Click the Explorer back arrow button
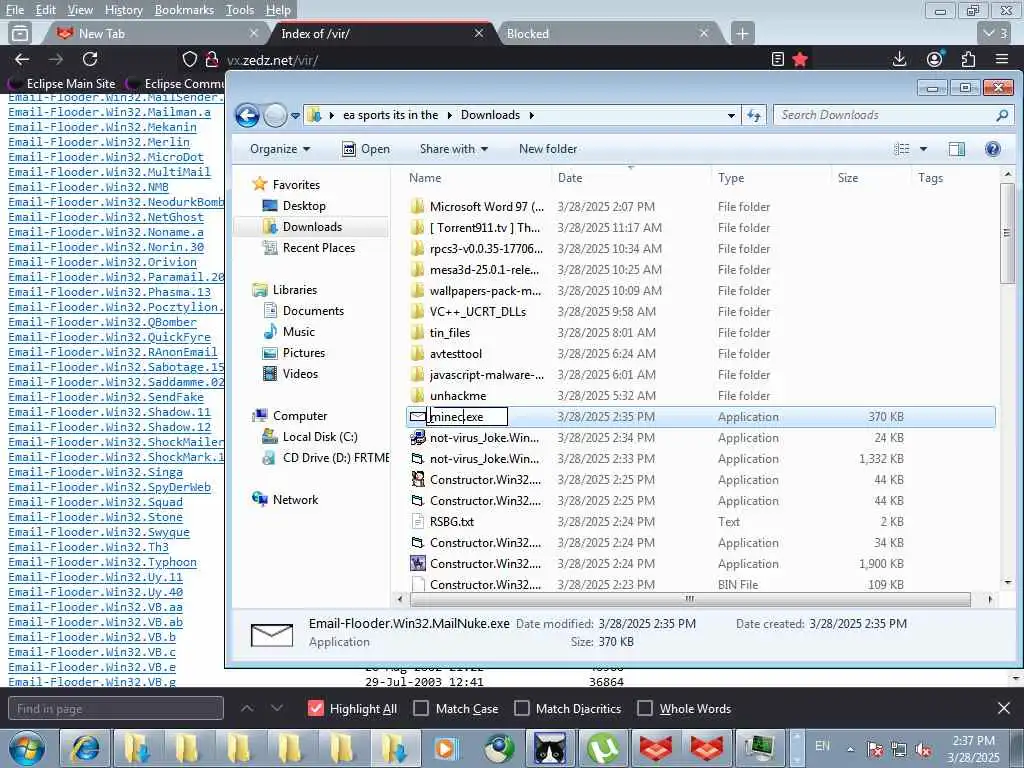Viewport: 1024px width, 768px height. coord(248,116)
